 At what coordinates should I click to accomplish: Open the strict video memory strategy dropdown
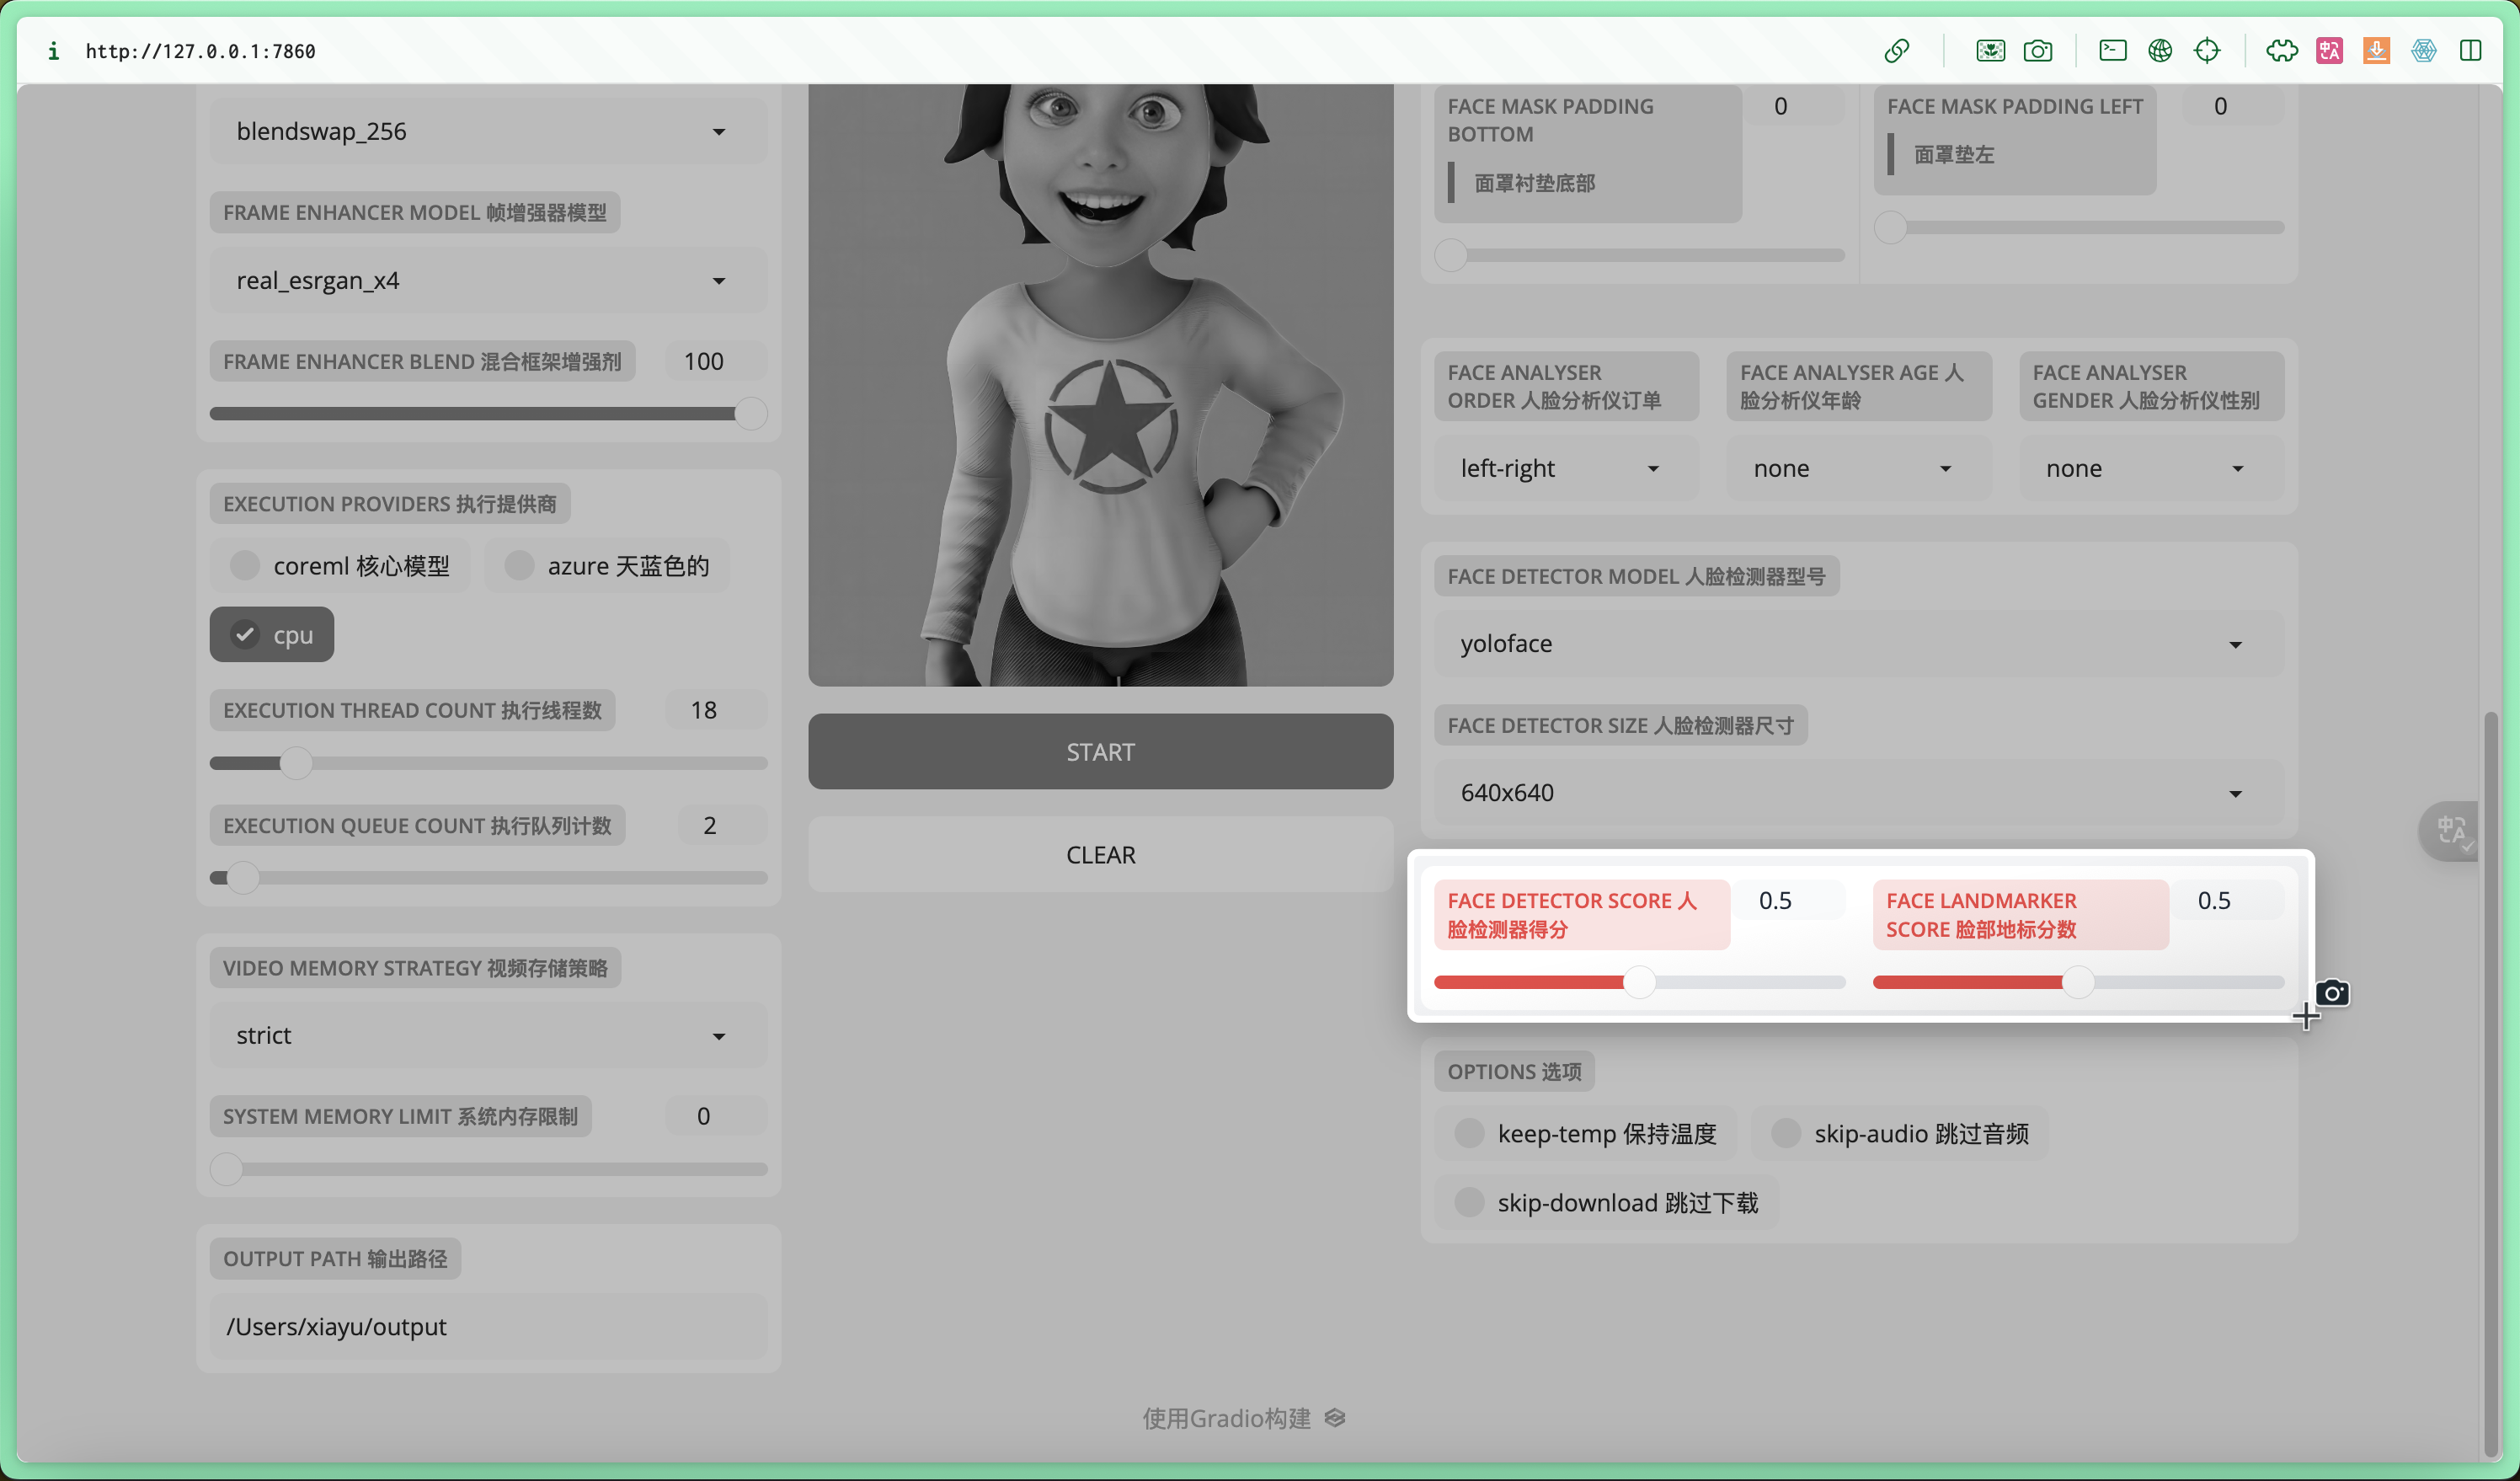tap(488, 1035)
